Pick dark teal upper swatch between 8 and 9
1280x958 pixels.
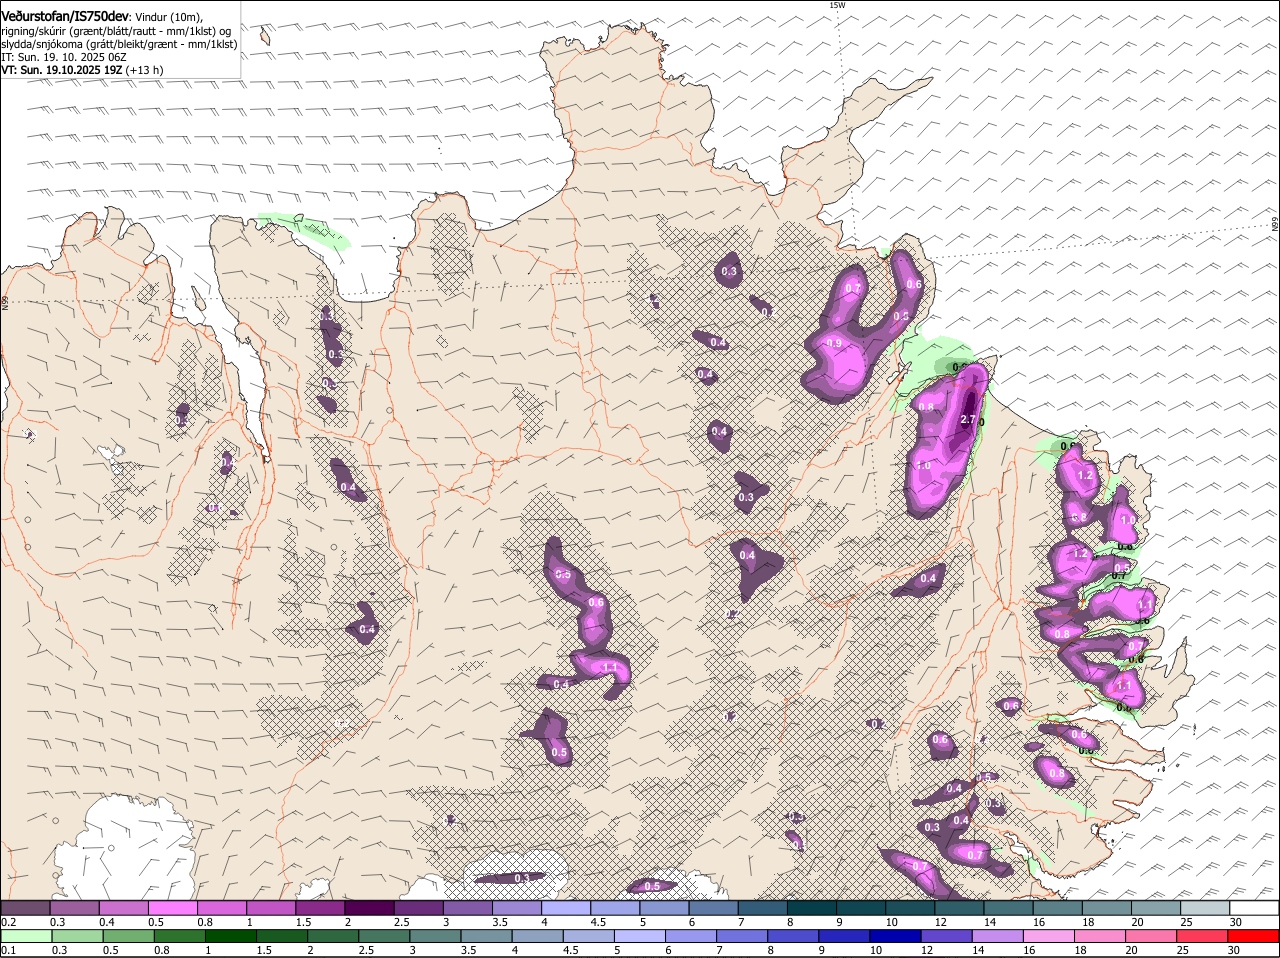811,908
